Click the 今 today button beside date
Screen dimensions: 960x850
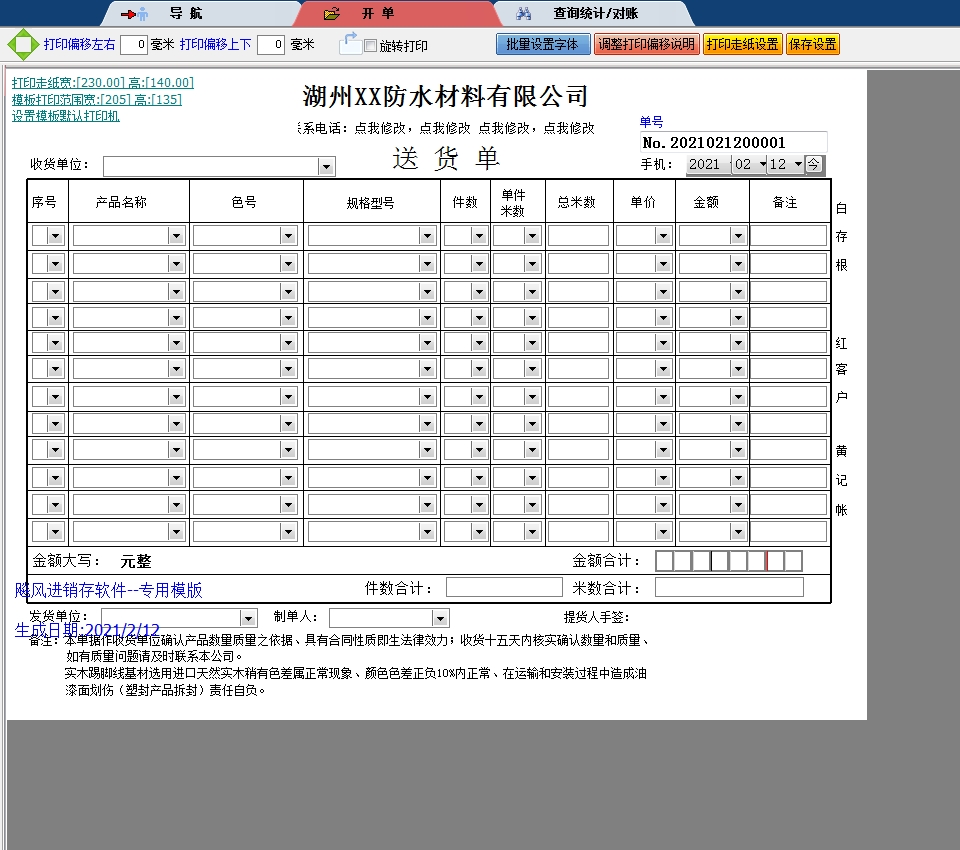coord(814,164)
